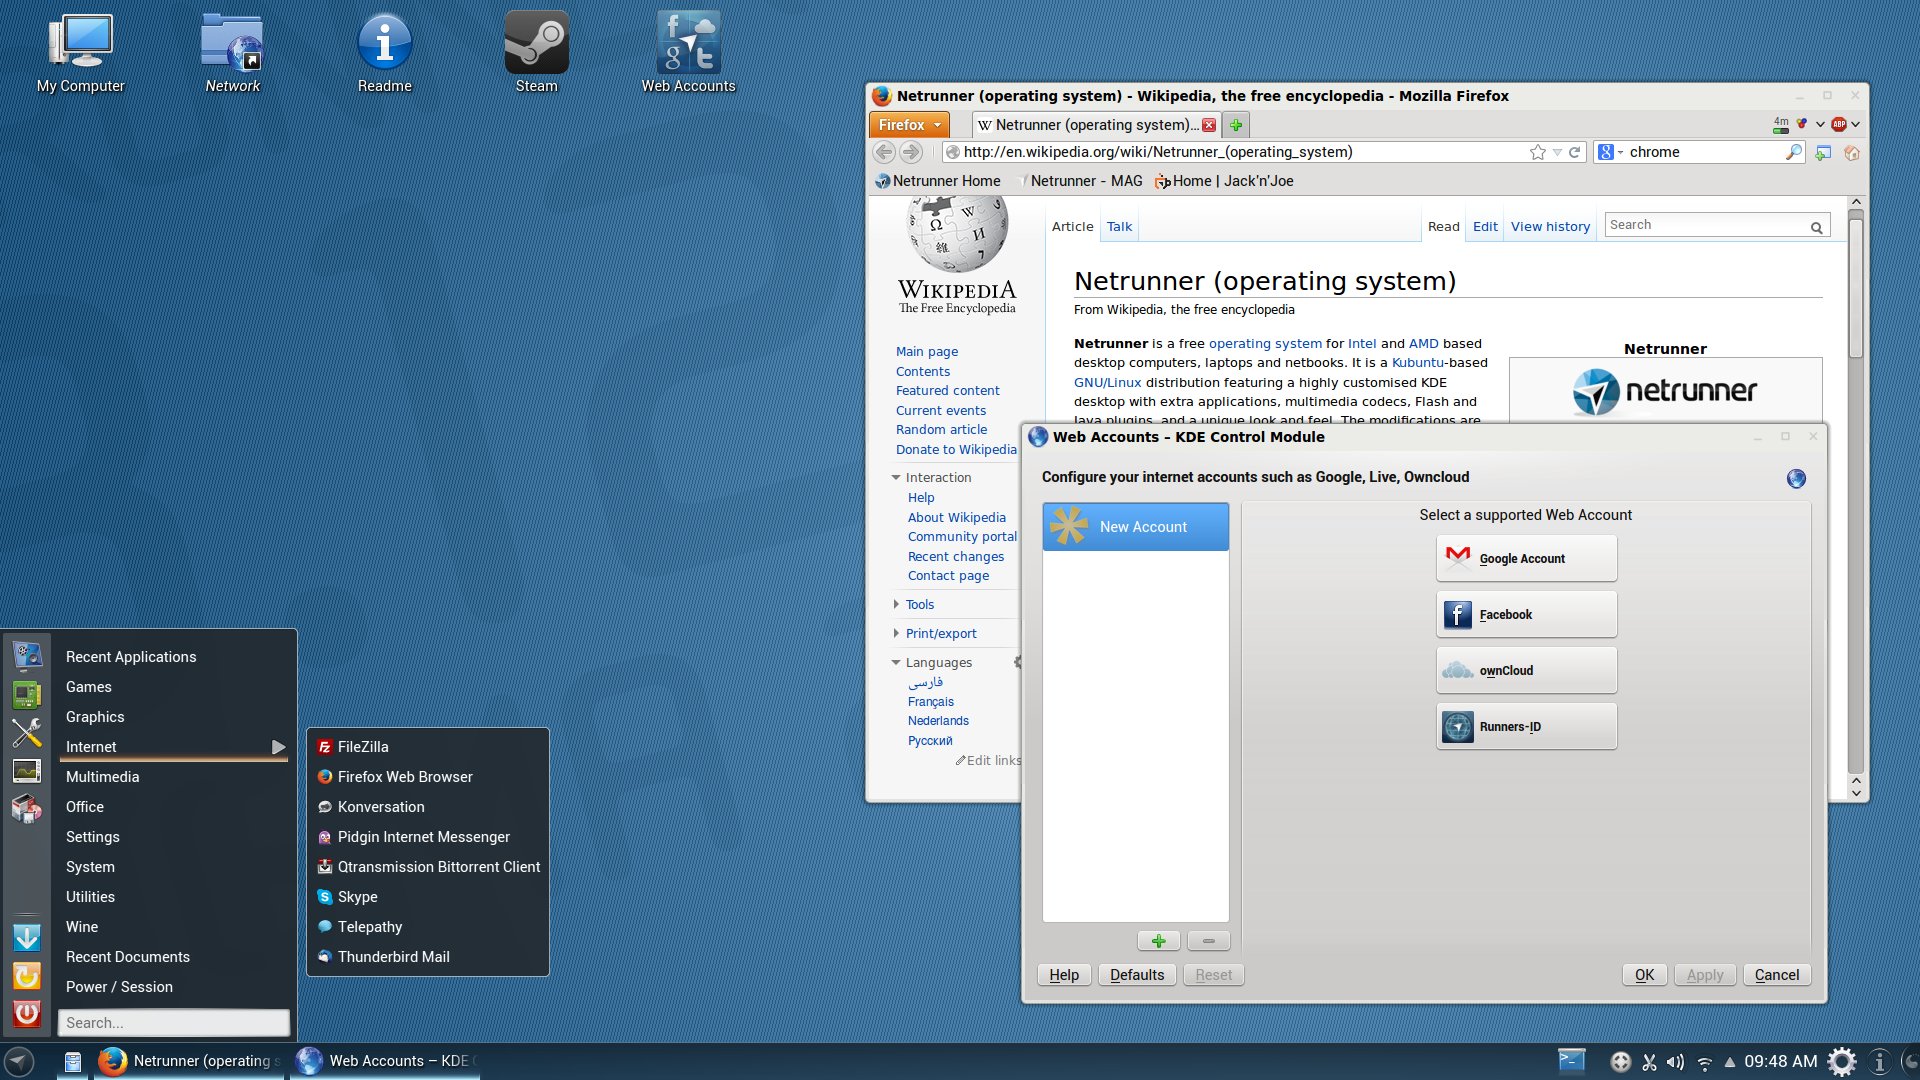This screenshot has height=1080, width=1920.
Task: Open the Internet submenu arrow
Action: (278, 747)
